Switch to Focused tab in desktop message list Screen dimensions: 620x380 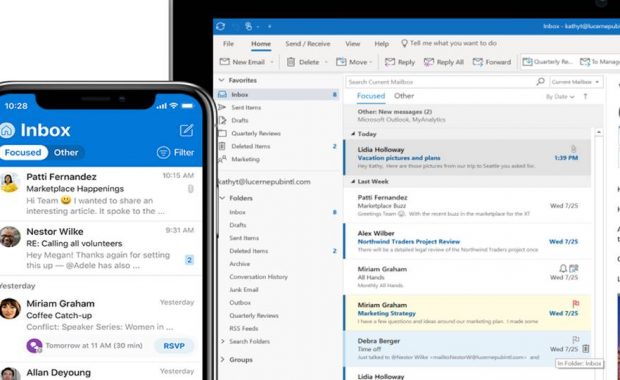coord(371,96)
